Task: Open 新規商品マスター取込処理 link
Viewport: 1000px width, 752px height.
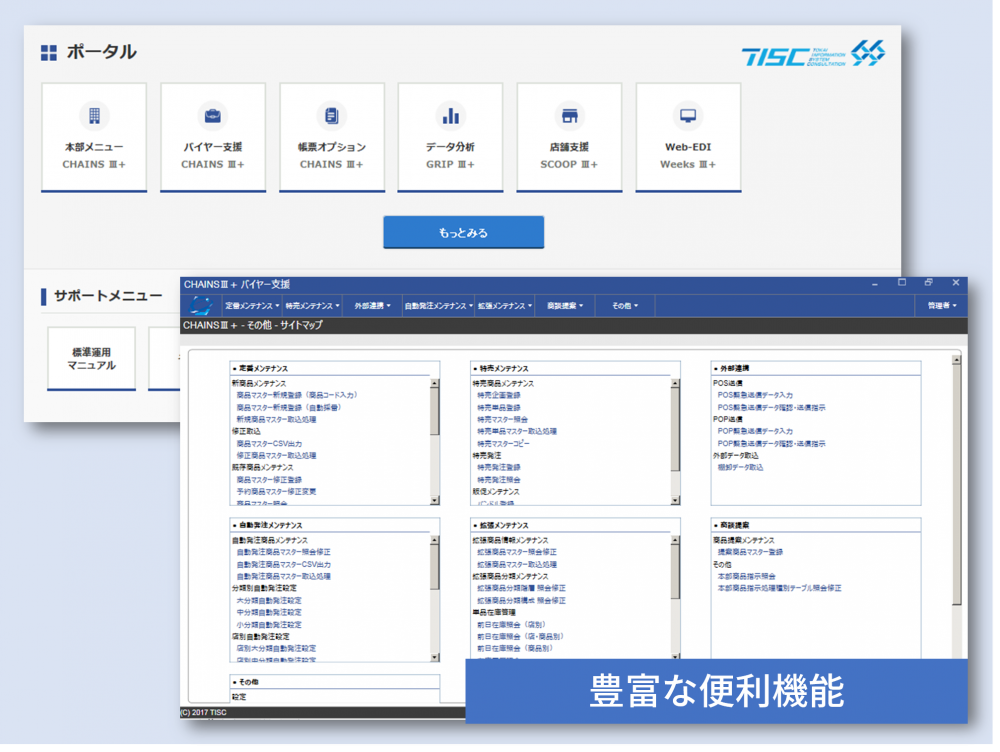Action: [x=276, y=420]
